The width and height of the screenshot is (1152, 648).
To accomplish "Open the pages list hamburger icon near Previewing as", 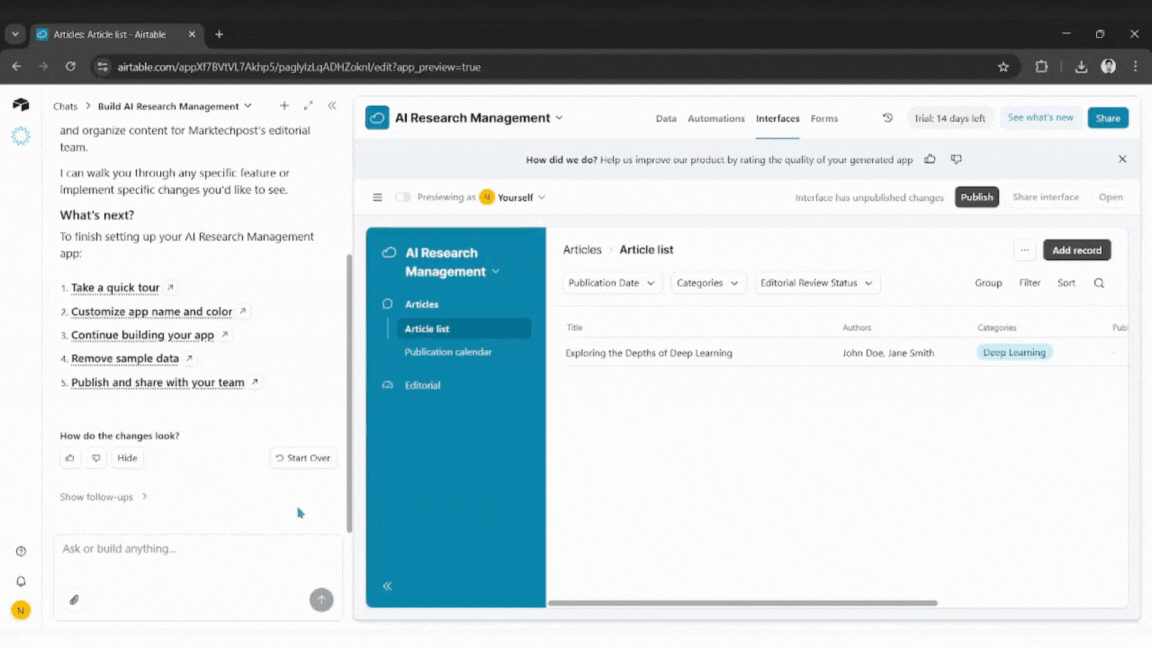I will pos(378,197).
